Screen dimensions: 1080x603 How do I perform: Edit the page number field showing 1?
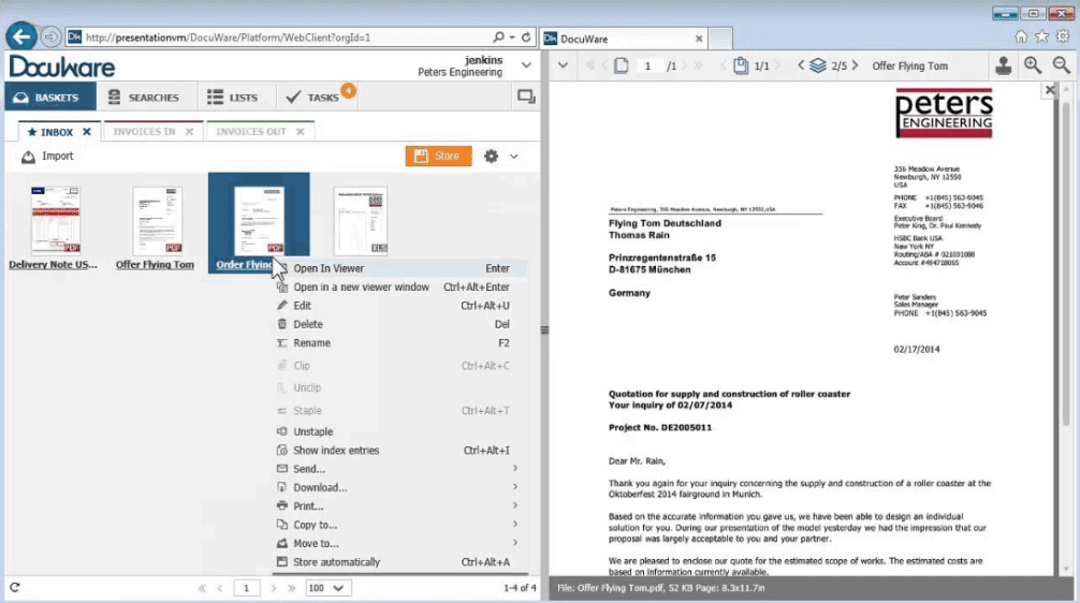(x=648, y=65)
